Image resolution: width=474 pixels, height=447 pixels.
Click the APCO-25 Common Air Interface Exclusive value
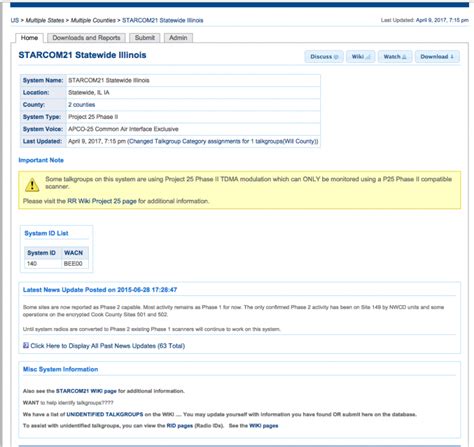[123, 129]
